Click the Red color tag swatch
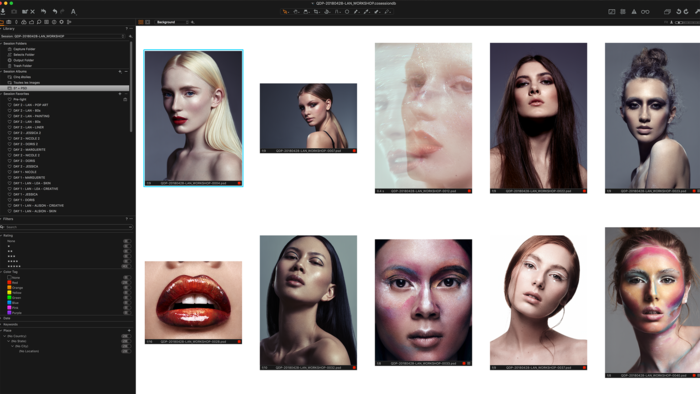The height and width of the screenshot is (394, 700). (9, 282)
